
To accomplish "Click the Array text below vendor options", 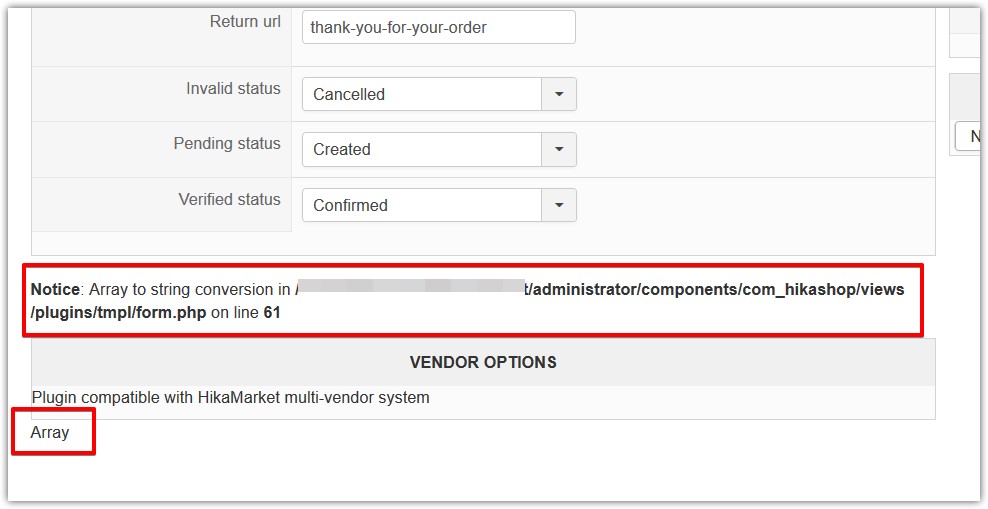I will [x=50, y=433].
